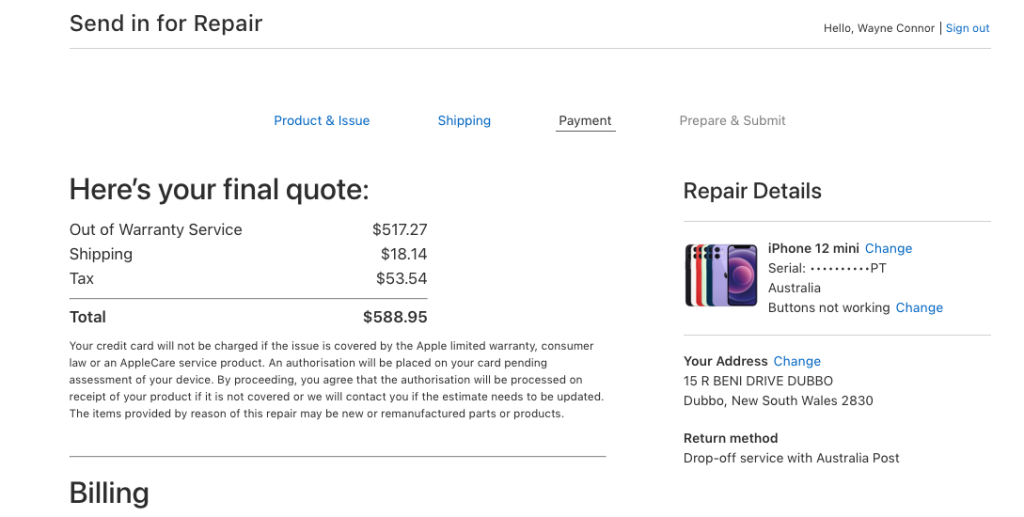Click the Billing section heading
Viewport: 1024px width, 517px height.
[x=109, y=494]
